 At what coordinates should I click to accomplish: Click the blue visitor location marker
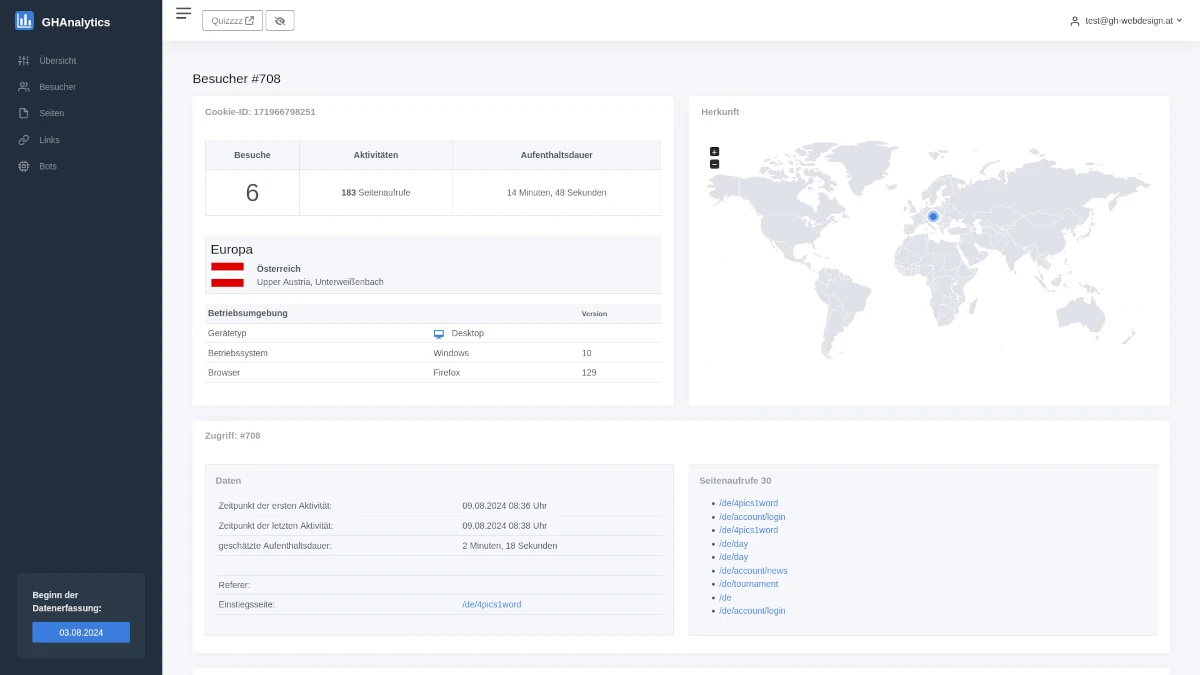(x=933, y=216)
